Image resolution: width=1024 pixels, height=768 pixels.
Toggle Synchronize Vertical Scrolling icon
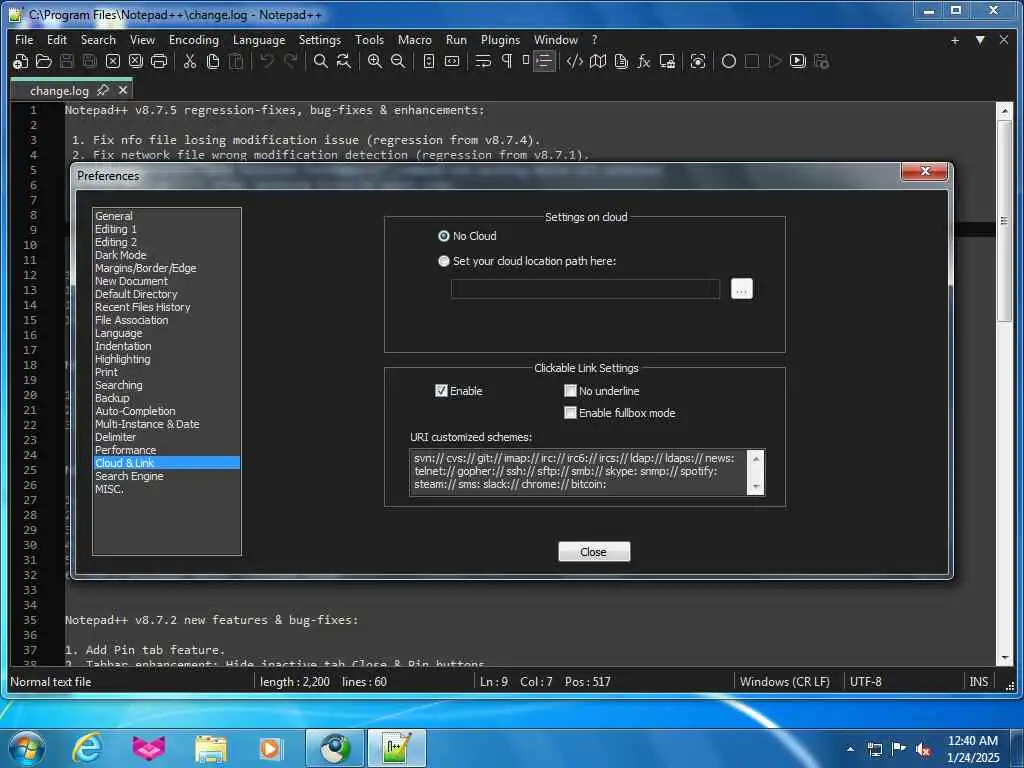click(428, 61)
